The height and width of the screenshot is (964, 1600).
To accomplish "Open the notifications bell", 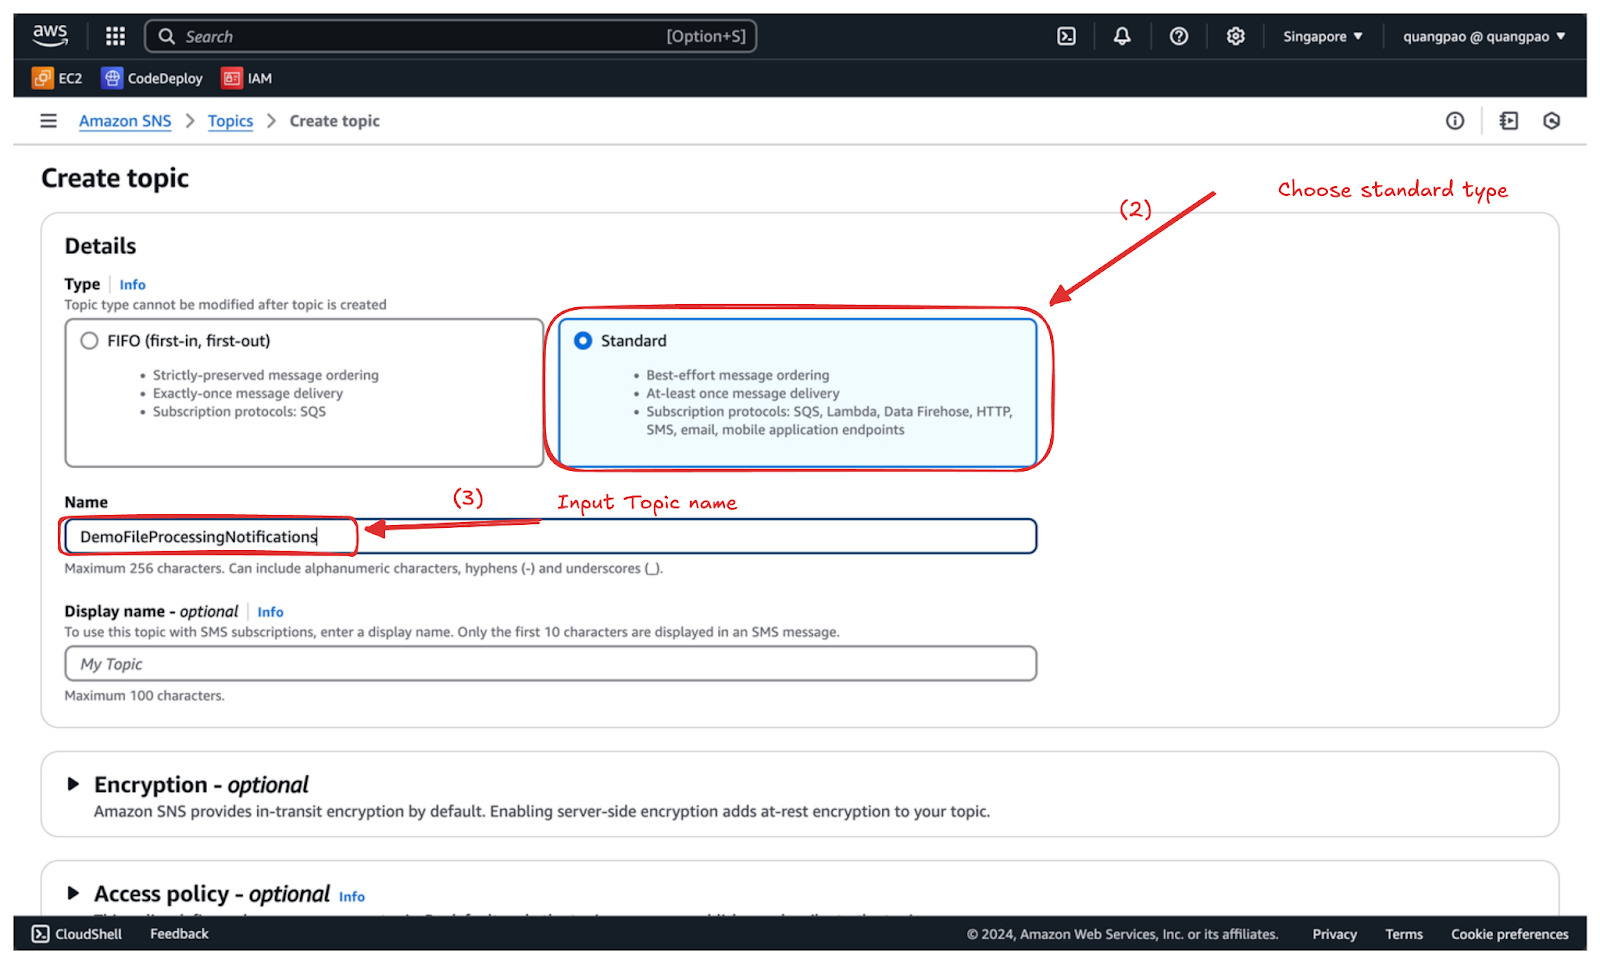I will [x=1122, y=36].
